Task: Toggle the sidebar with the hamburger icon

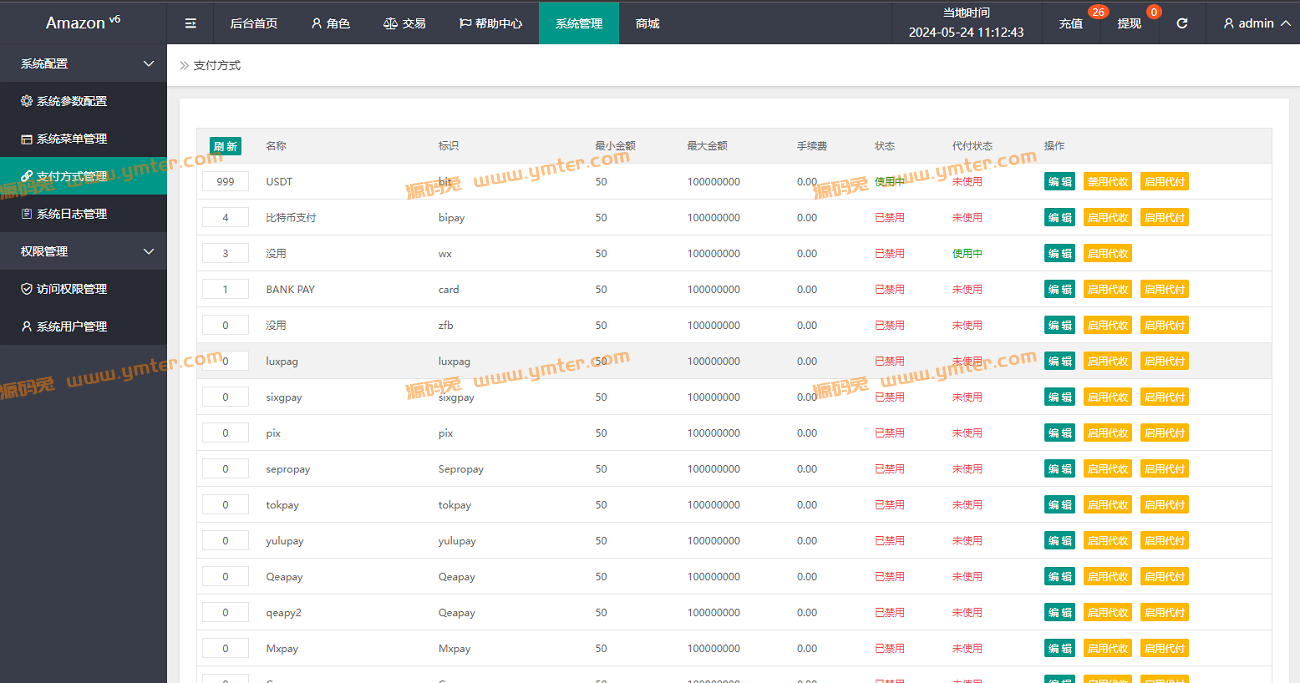Action: (x=190, y=23)
